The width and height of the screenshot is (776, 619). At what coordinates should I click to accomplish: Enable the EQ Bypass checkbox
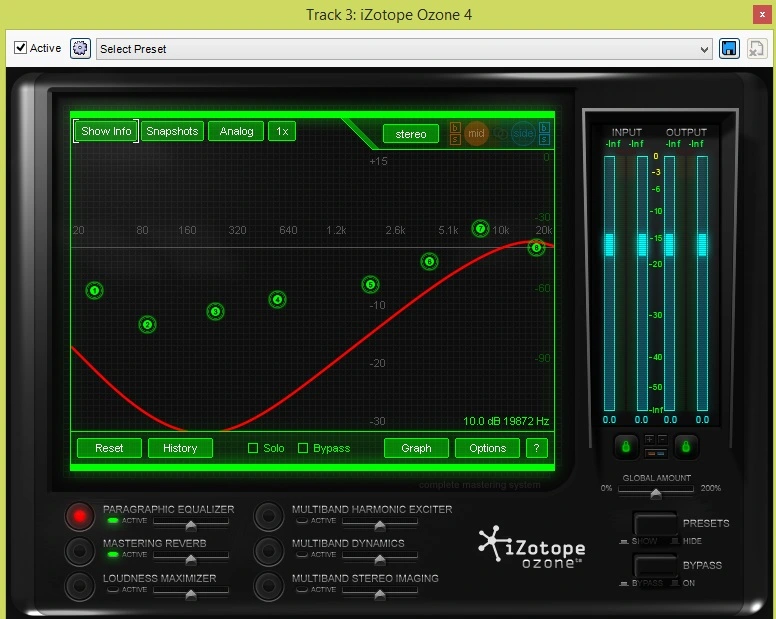point(303,448)
